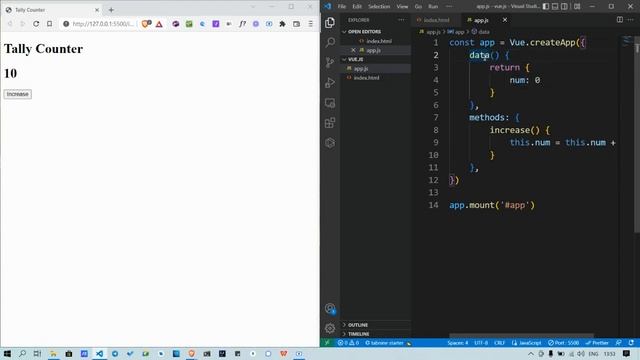The height and width of the screenshot is (360, 640).
Task: Open the Windows action center notifications
Action: tap(627, 353)
